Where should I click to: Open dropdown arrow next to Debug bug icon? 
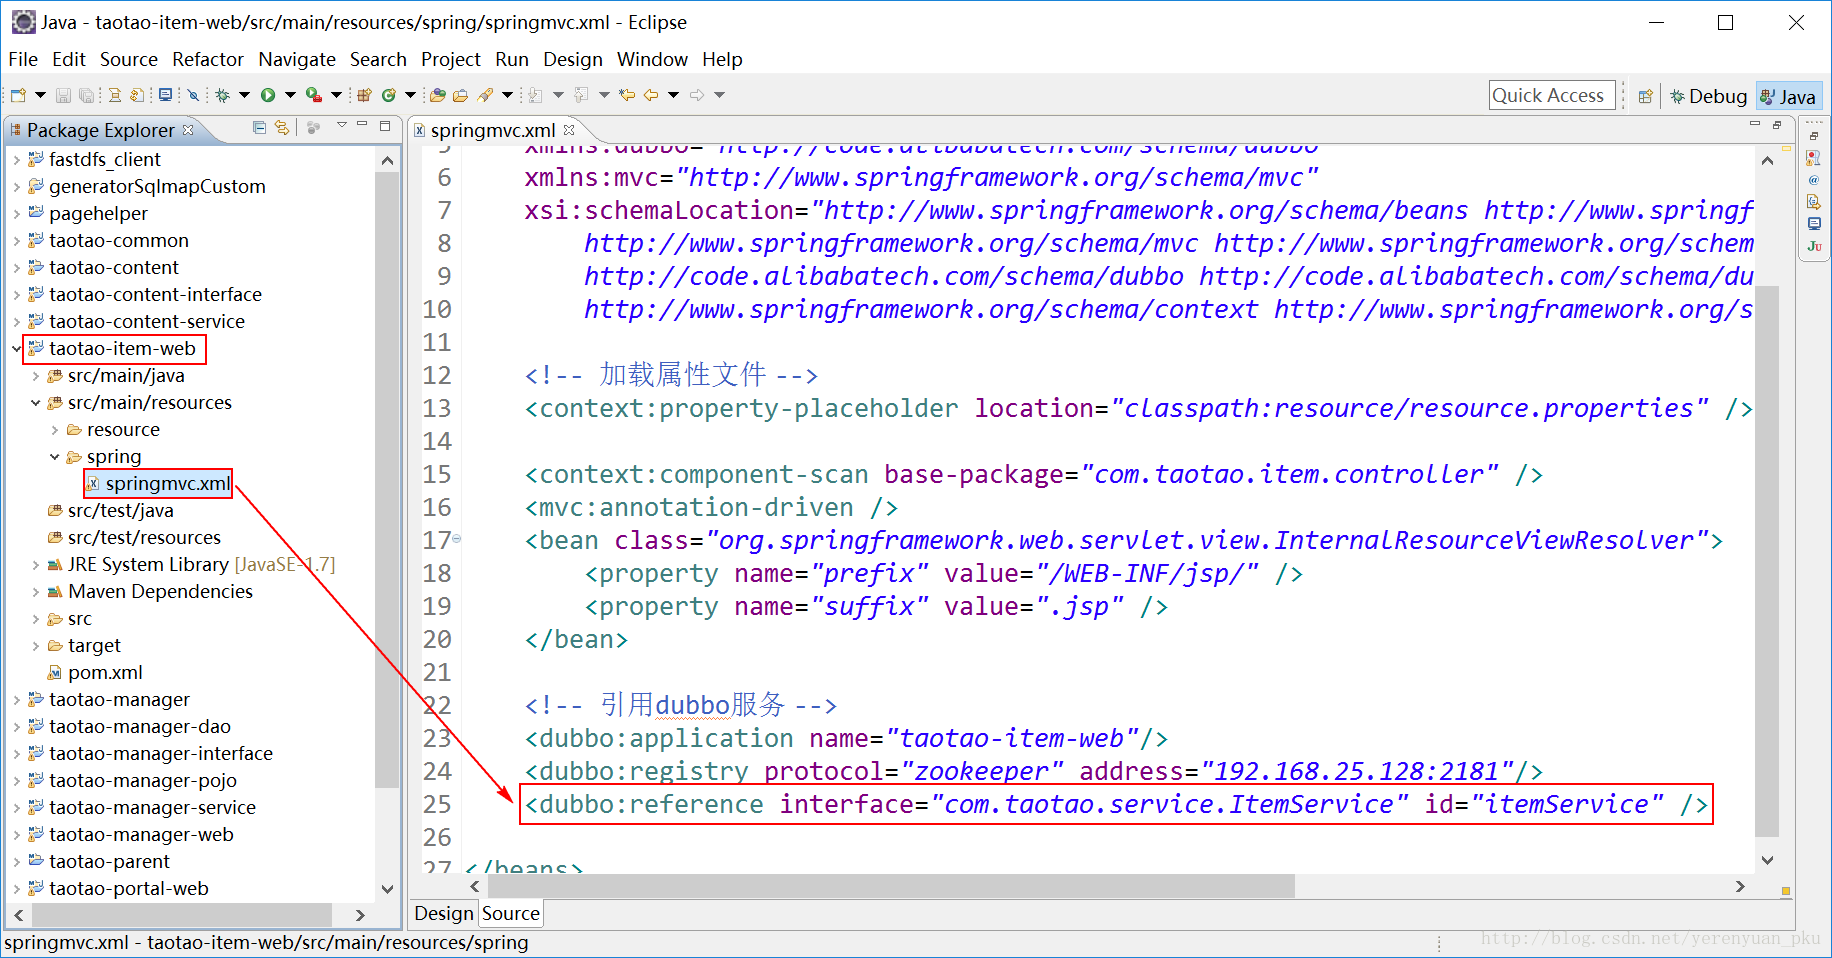click(x=244, y=95)
